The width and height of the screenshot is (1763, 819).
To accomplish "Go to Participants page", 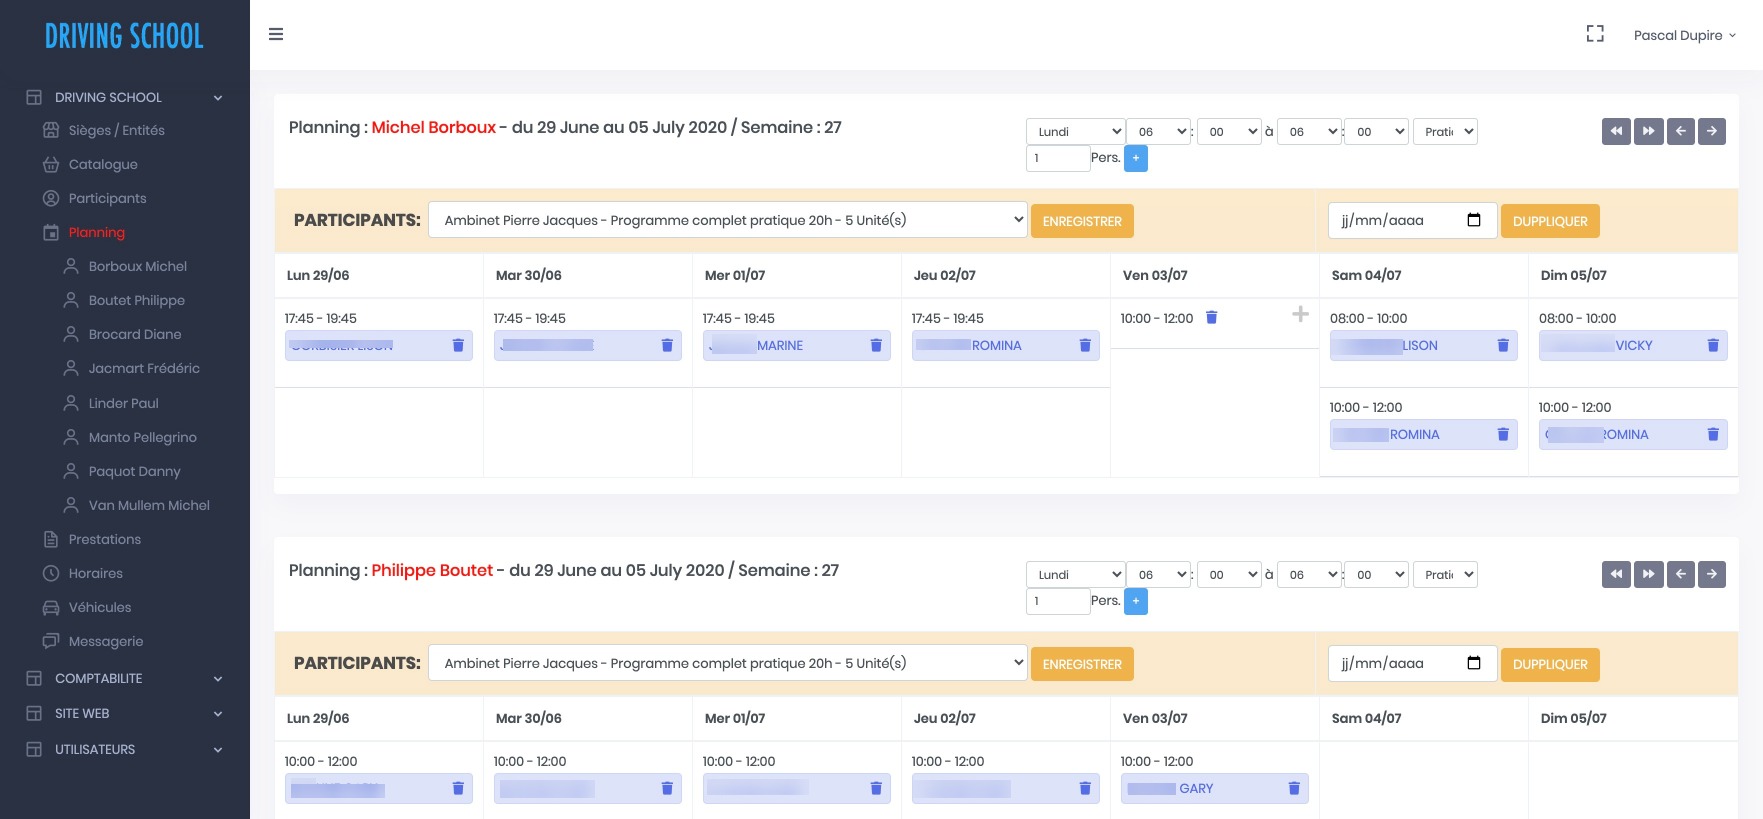I will coord(107,198).
